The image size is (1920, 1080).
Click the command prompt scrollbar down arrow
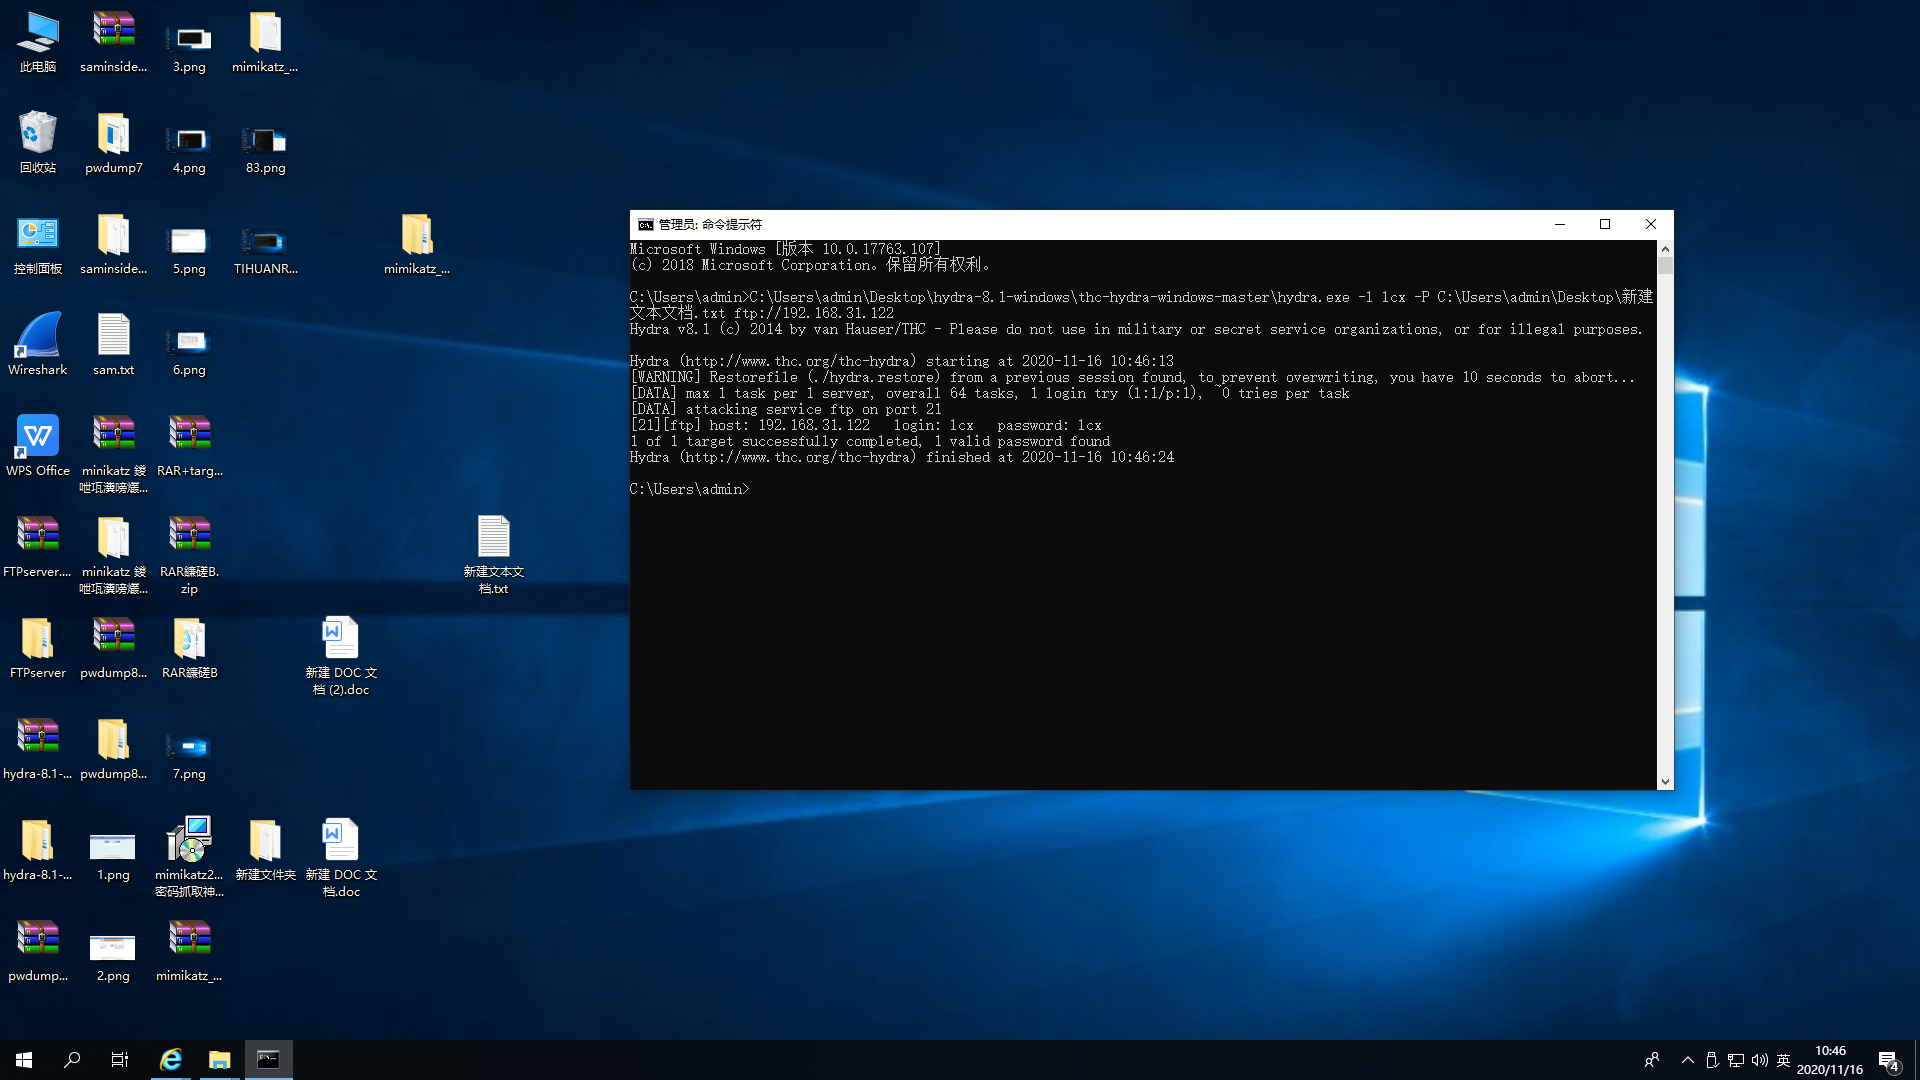pos(1665,782)
